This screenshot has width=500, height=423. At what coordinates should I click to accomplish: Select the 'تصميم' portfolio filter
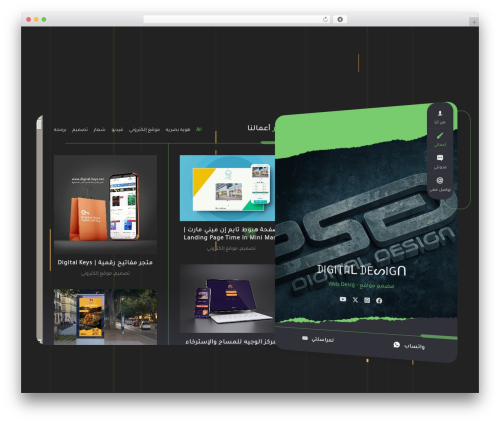click(80, 129)
